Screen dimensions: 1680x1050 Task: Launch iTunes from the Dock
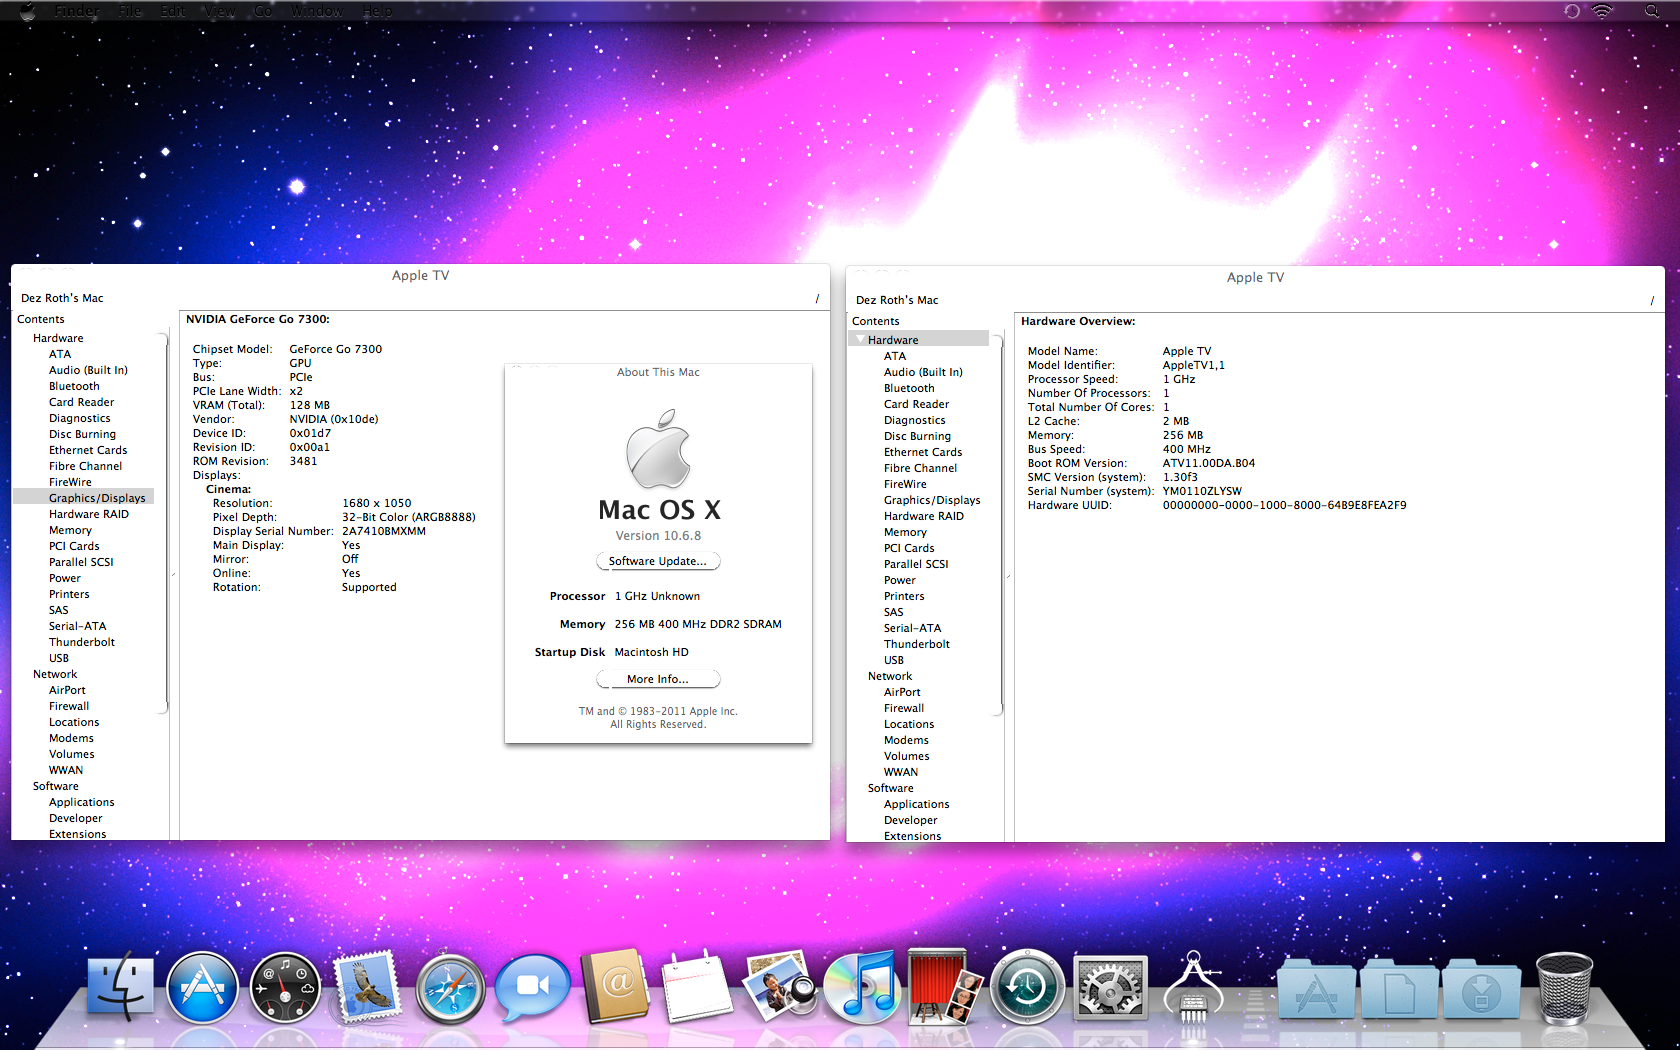(863, 987)
